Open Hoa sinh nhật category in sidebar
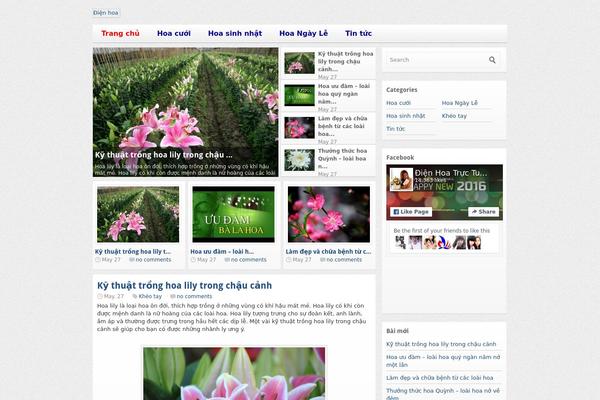The image size is (600, 400). coord(406,116)
